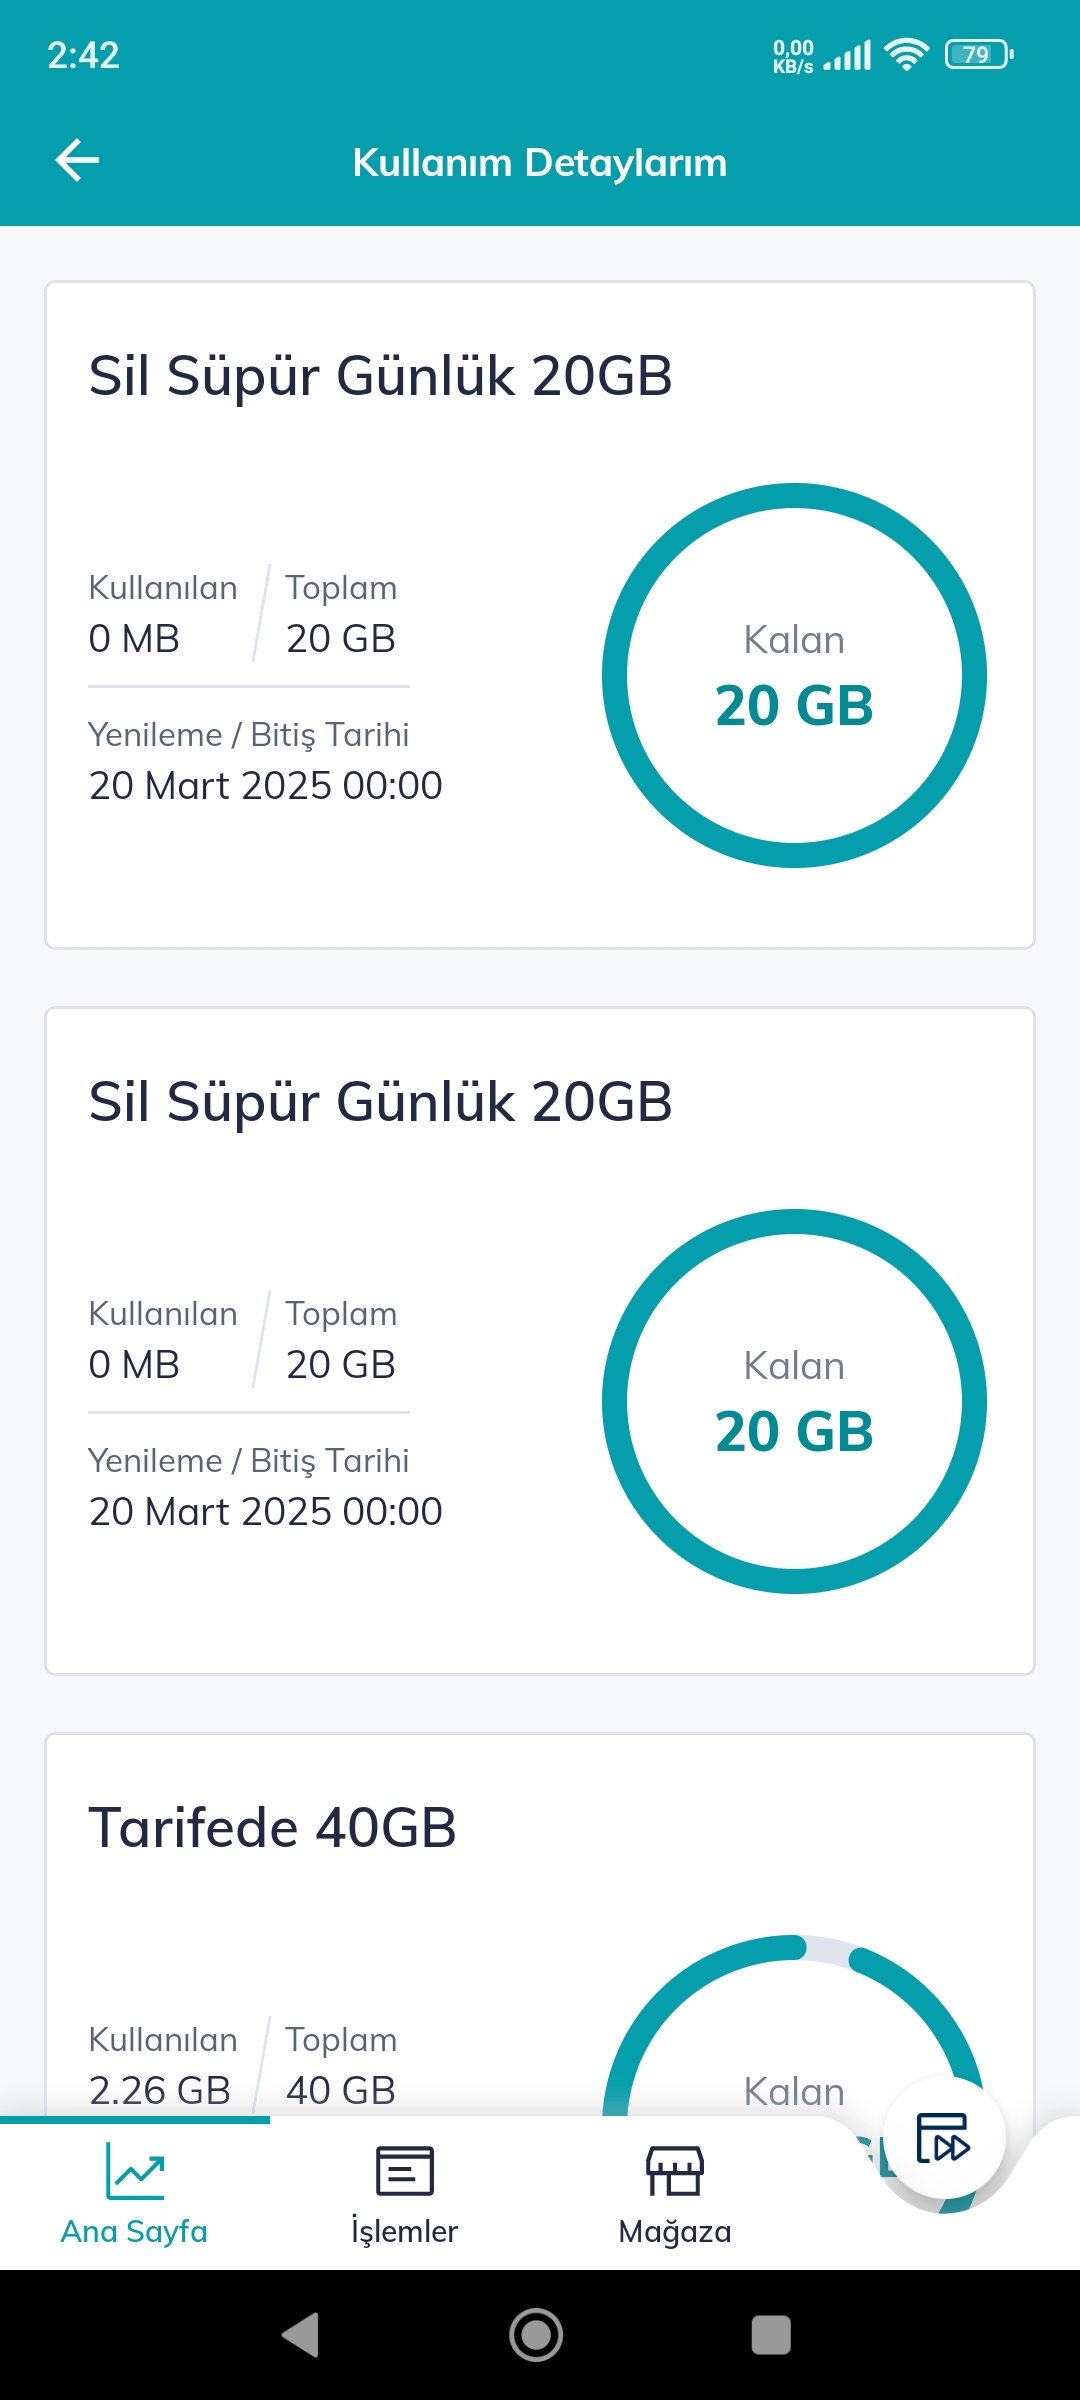Open the İşlemler list icon
1080x2400 pixels.
[405, 2171]
